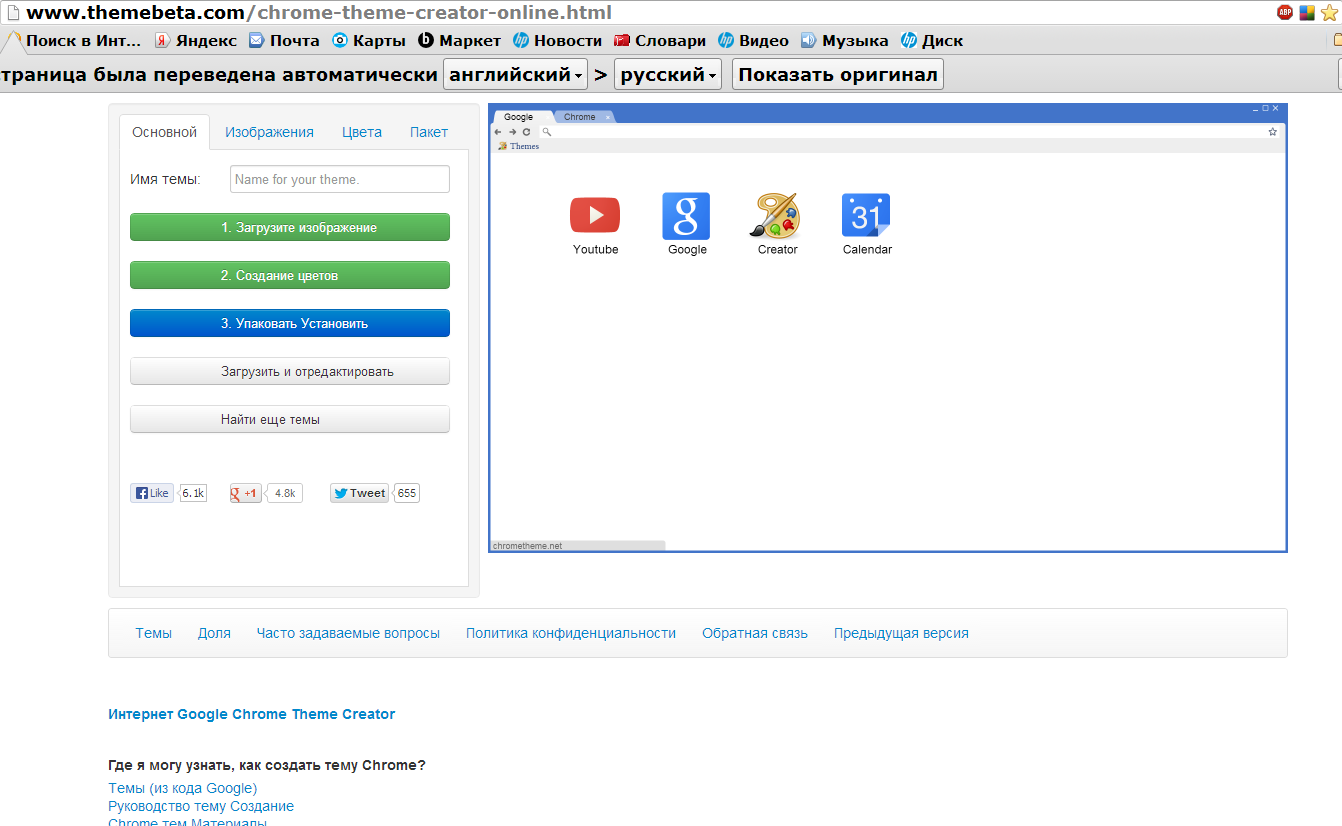This screenshot has width=1342, height=826.
Task: Open the Почта mail bookmark
Action: (x=284, y=41)
